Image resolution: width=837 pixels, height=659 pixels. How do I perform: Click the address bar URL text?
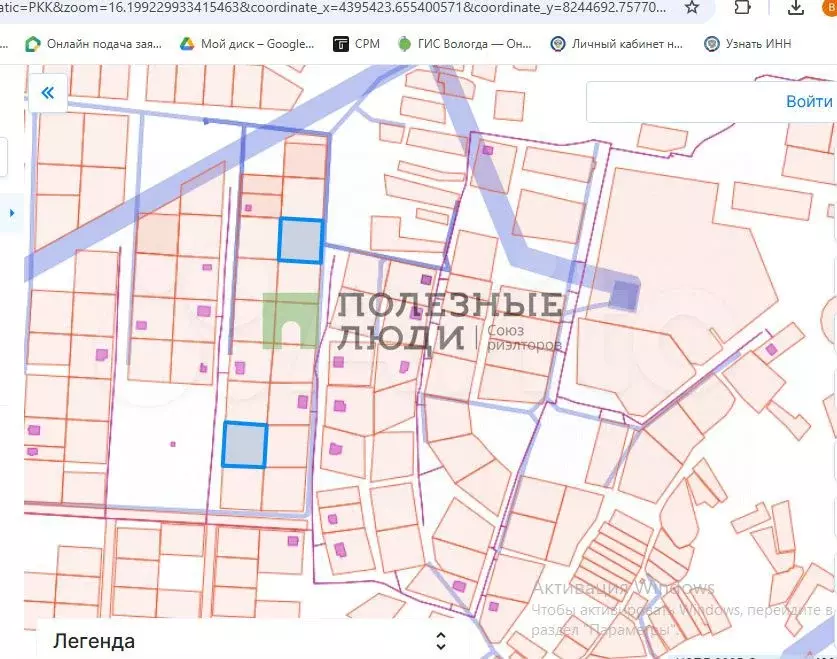(x=330, y=8)
